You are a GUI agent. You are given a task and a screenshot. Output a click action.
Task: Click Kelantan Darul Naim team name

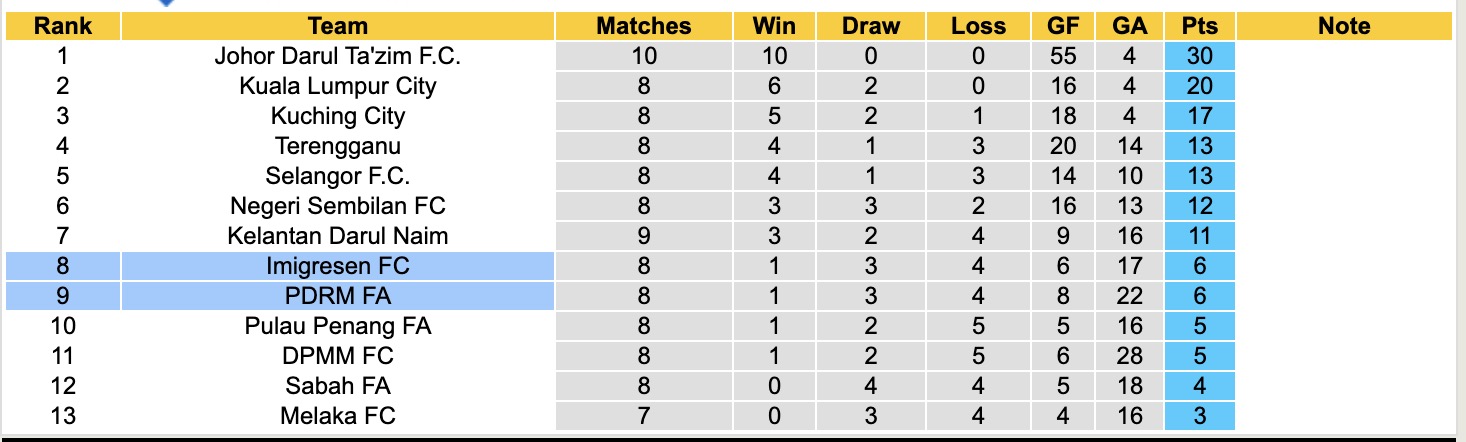(x=338, y=236)
